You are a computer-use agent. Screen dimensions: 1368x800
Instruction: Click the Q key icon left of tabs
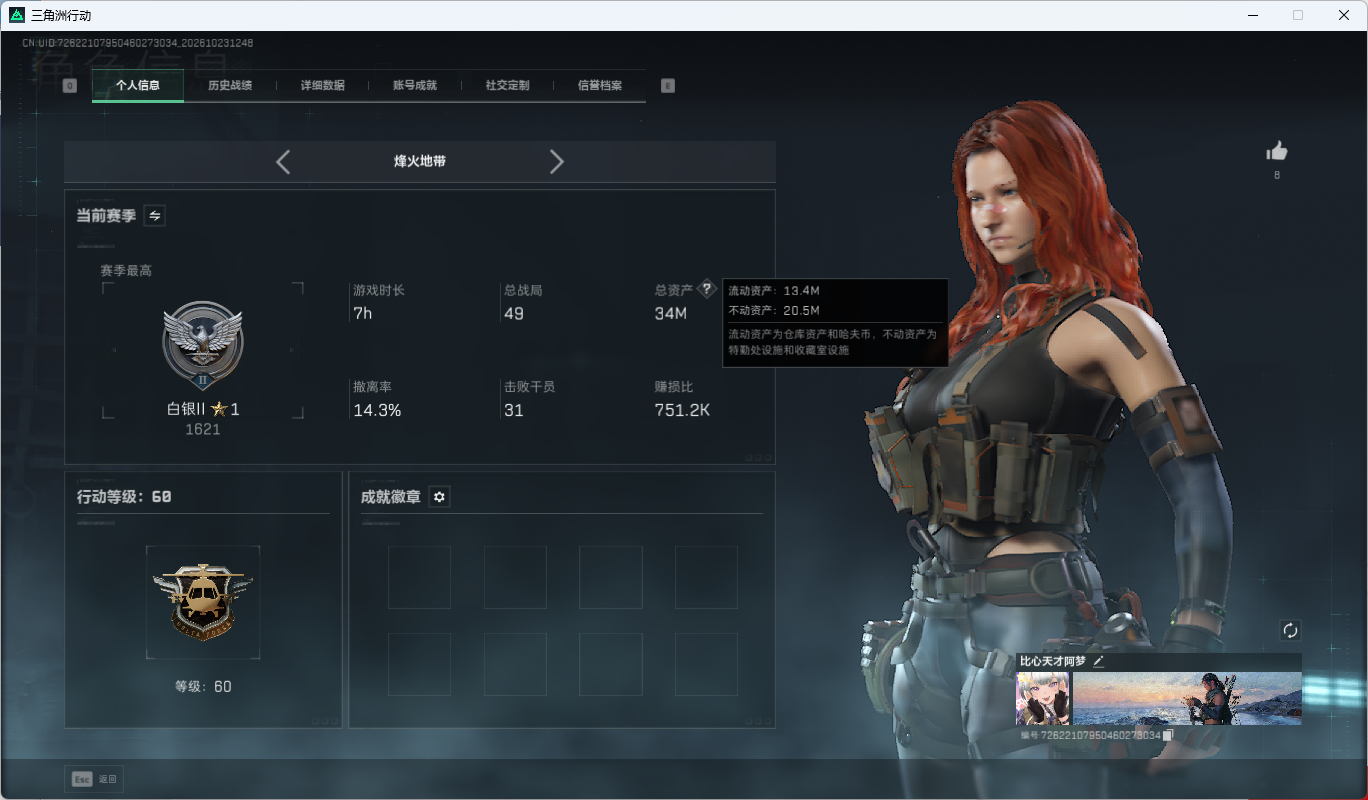click(x=70, y=86)
